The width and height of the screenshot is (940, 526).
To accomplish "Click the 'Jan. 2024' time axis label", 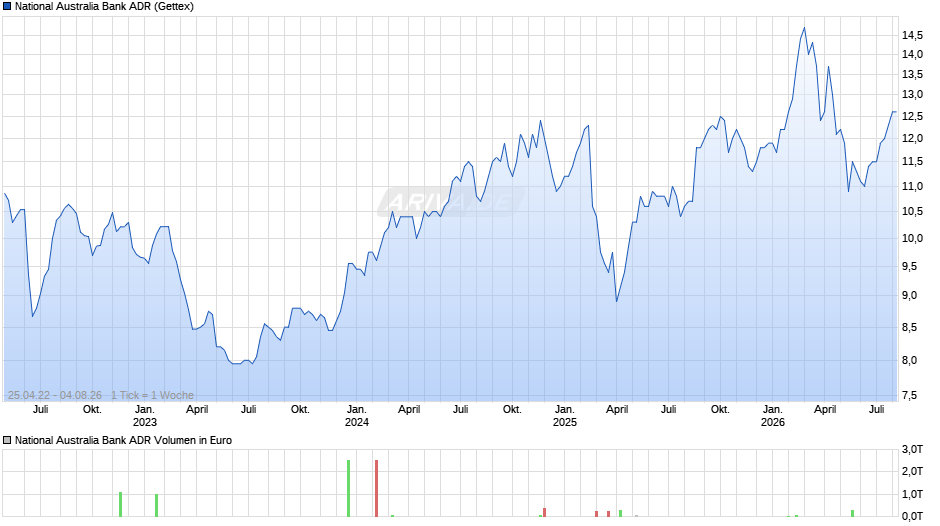I will (357, 416).
